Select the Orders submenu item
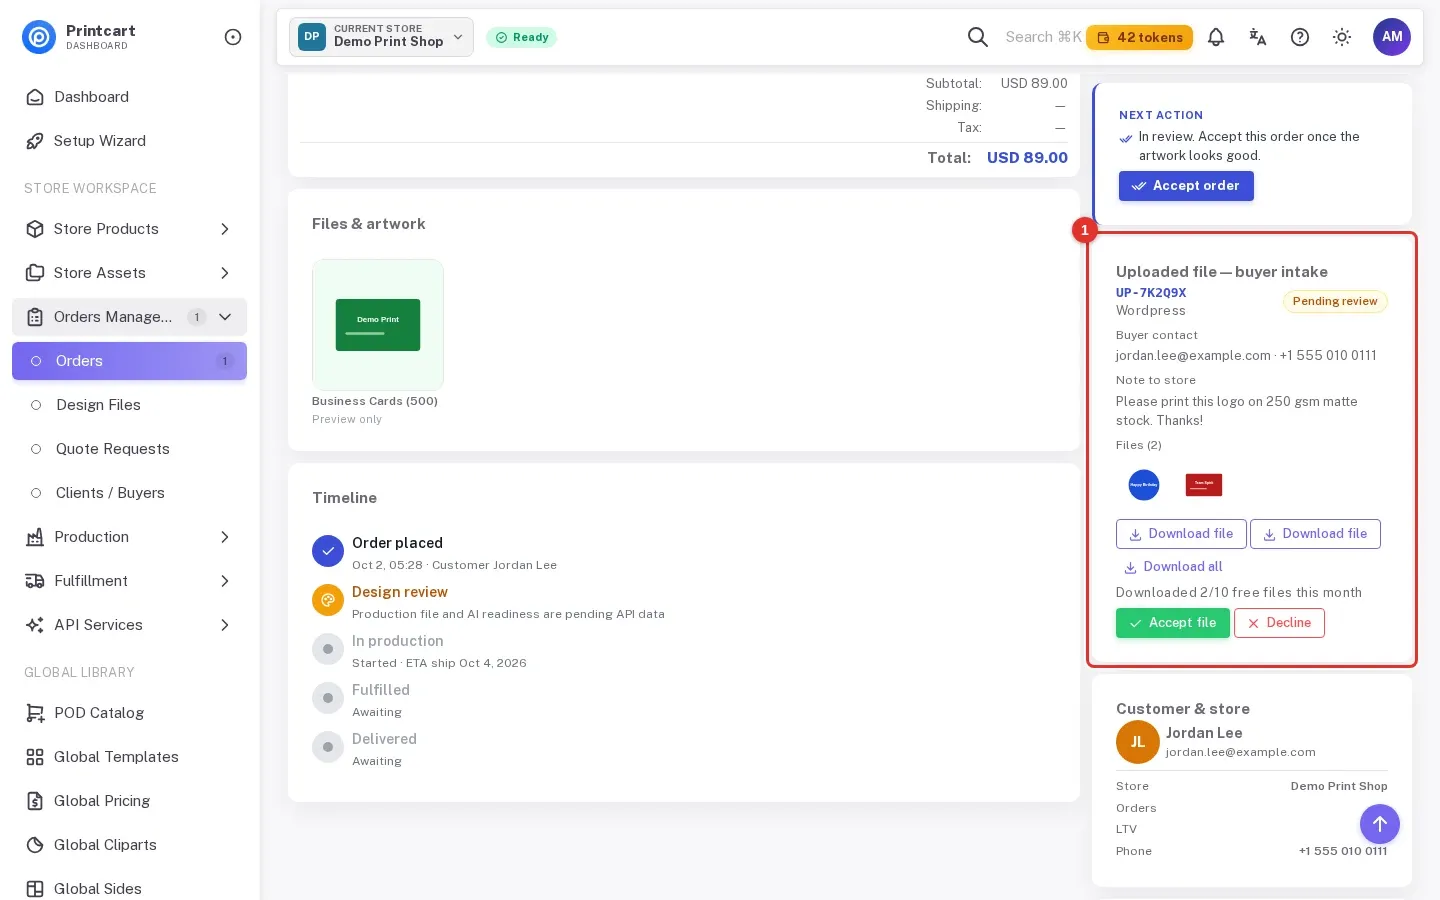 tap(129, 361)
